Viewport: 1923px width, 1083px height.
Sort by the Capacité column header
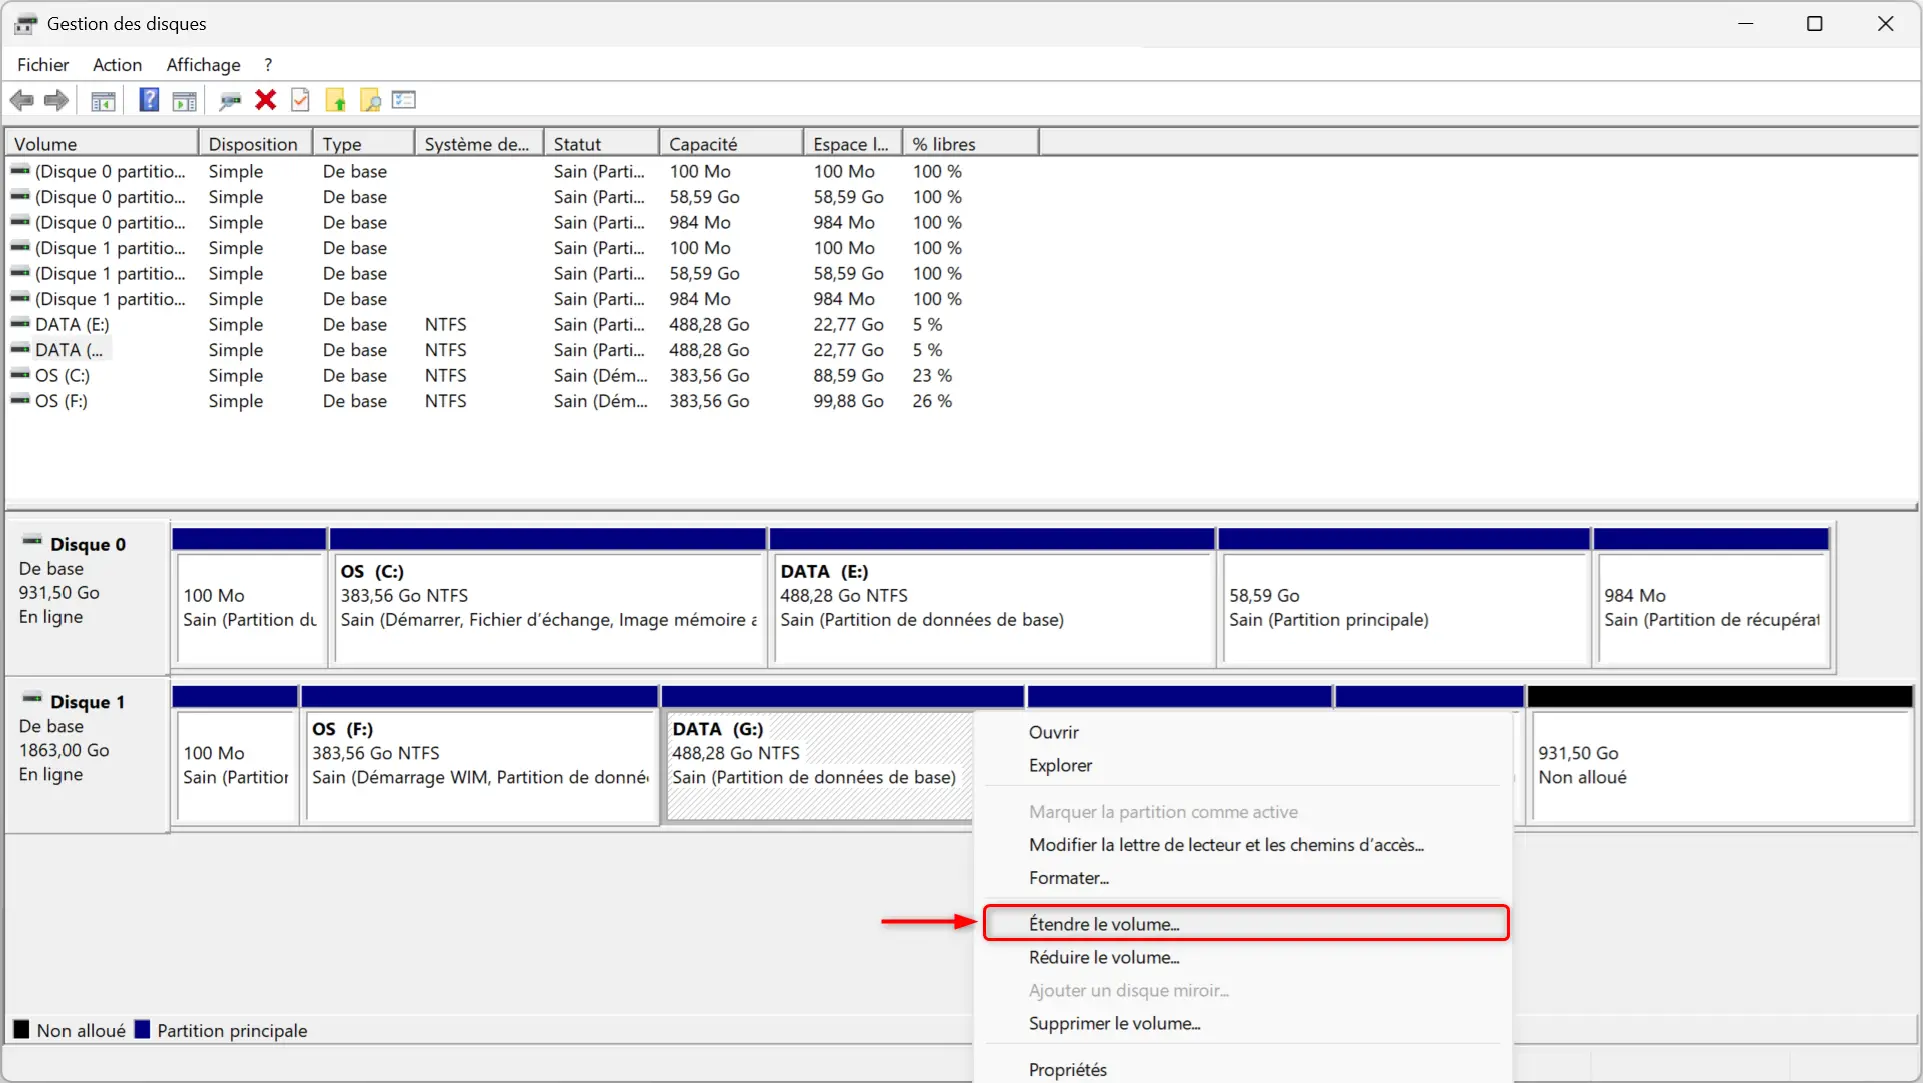tap(732, 144)
